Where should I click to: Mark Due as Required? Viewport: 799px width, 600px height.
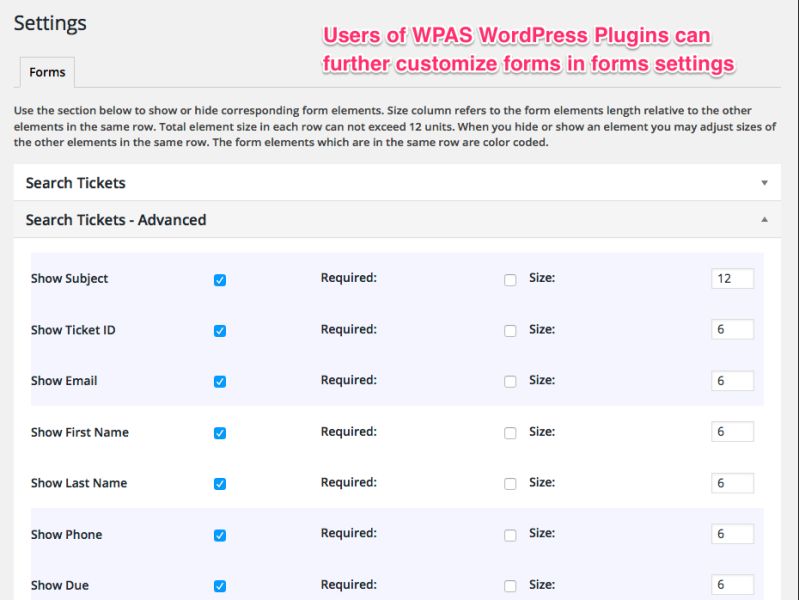click(510, 586)
